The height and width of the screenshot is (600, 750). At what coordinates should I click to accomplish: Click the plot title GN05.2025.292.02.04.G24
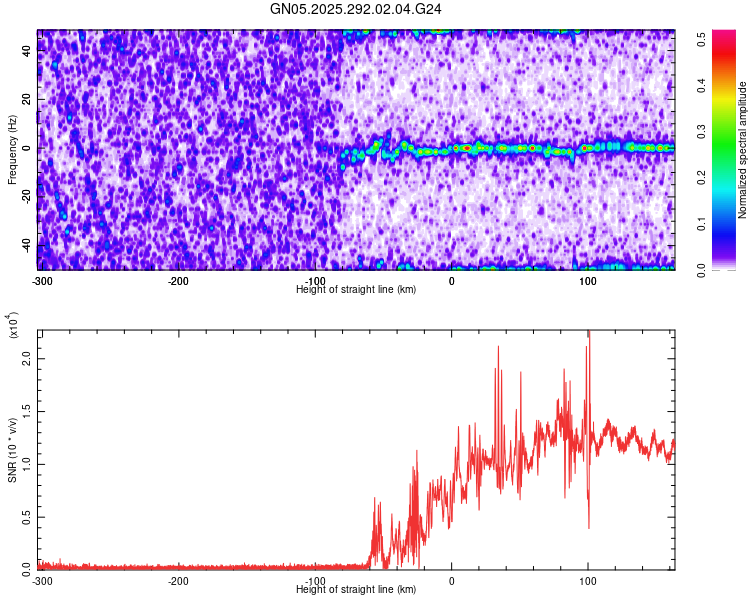tap(357, 10)
